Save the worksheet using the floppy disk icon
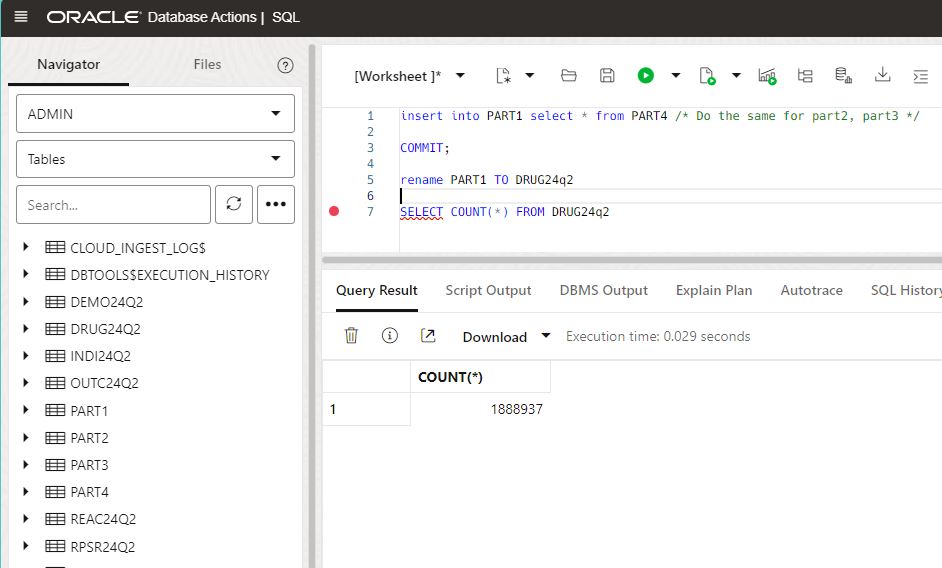Screen dimensions: 942x568 (x=607, y=76)
